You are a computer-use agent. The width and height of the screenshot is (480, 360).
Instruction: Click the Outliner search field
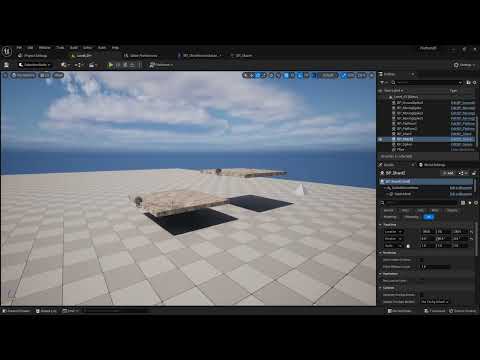pos(426,82)
